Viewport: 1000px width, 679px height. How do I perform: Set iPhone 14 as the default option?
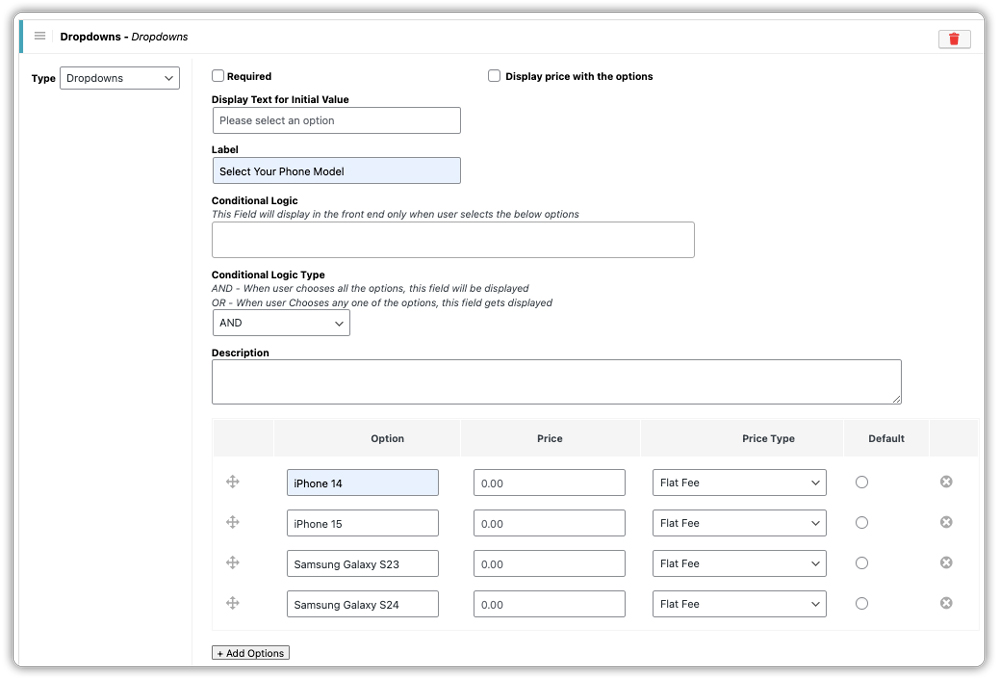pyautogui.click(x=861, y=481)
